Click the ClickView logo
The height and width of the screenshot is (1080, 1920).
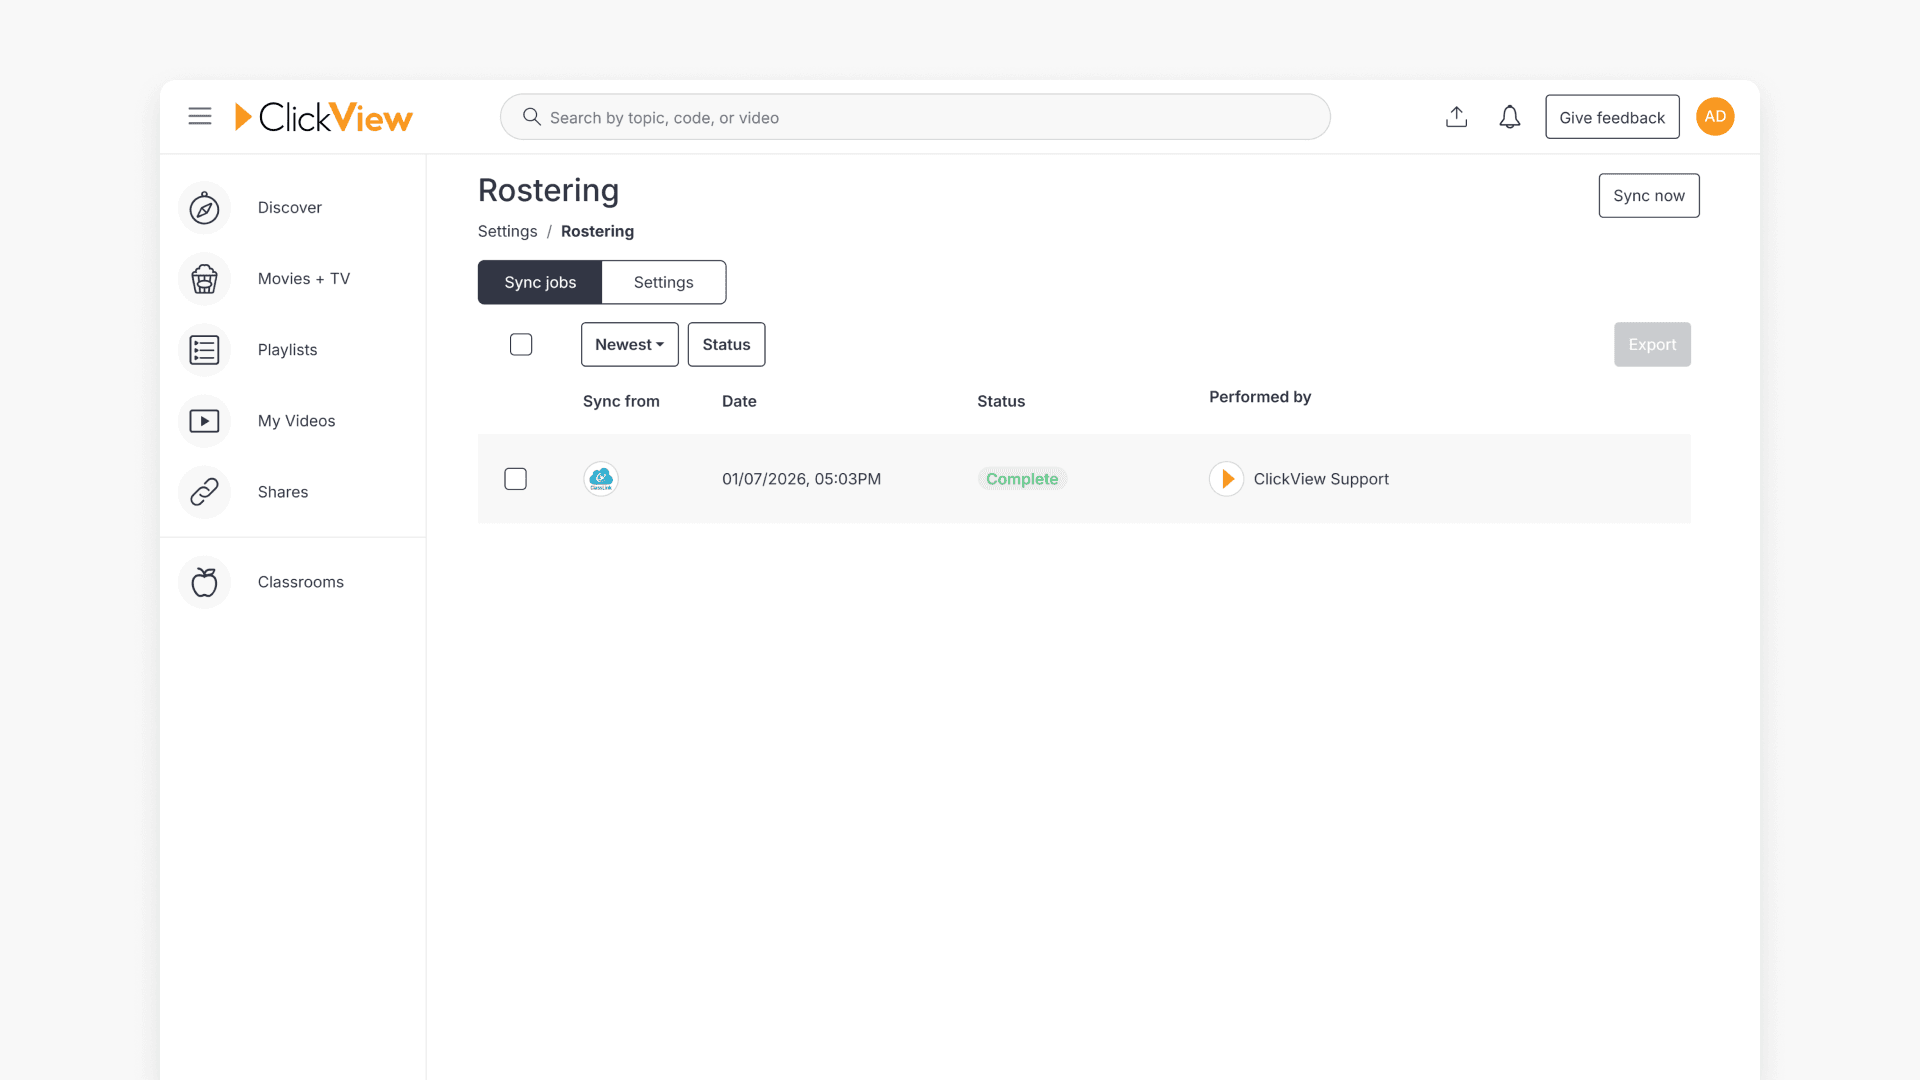point(323,116)
